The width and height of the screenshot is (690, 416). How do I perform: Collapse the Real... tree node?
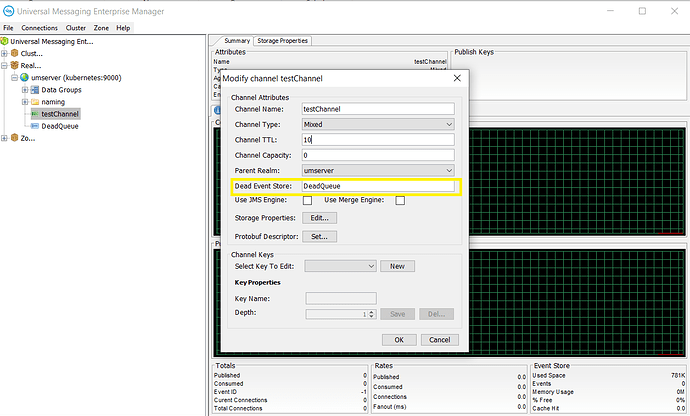pos(4,66)
